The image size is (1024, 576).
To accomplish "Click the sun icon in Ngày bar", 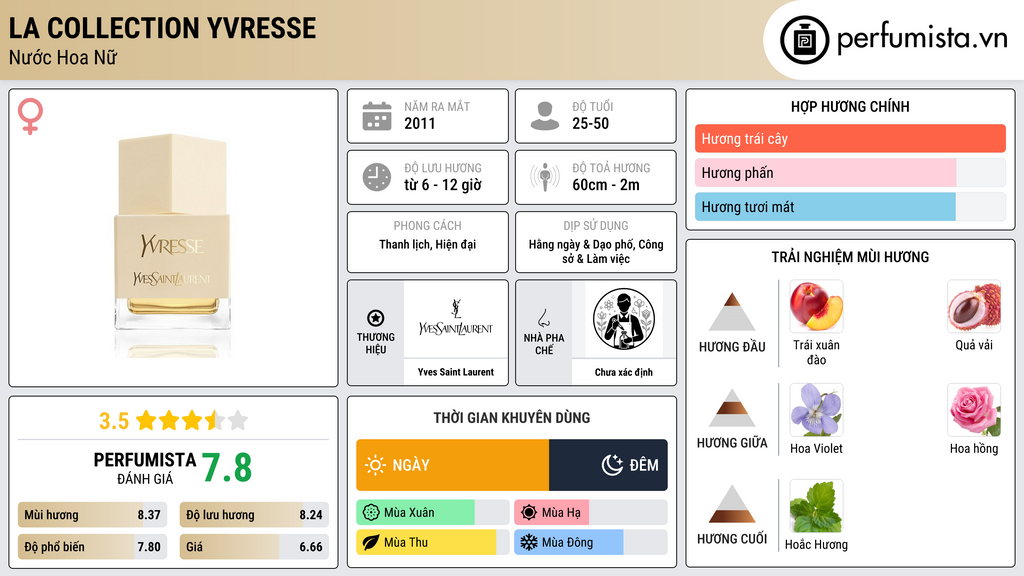I will [x=376, y=465].
